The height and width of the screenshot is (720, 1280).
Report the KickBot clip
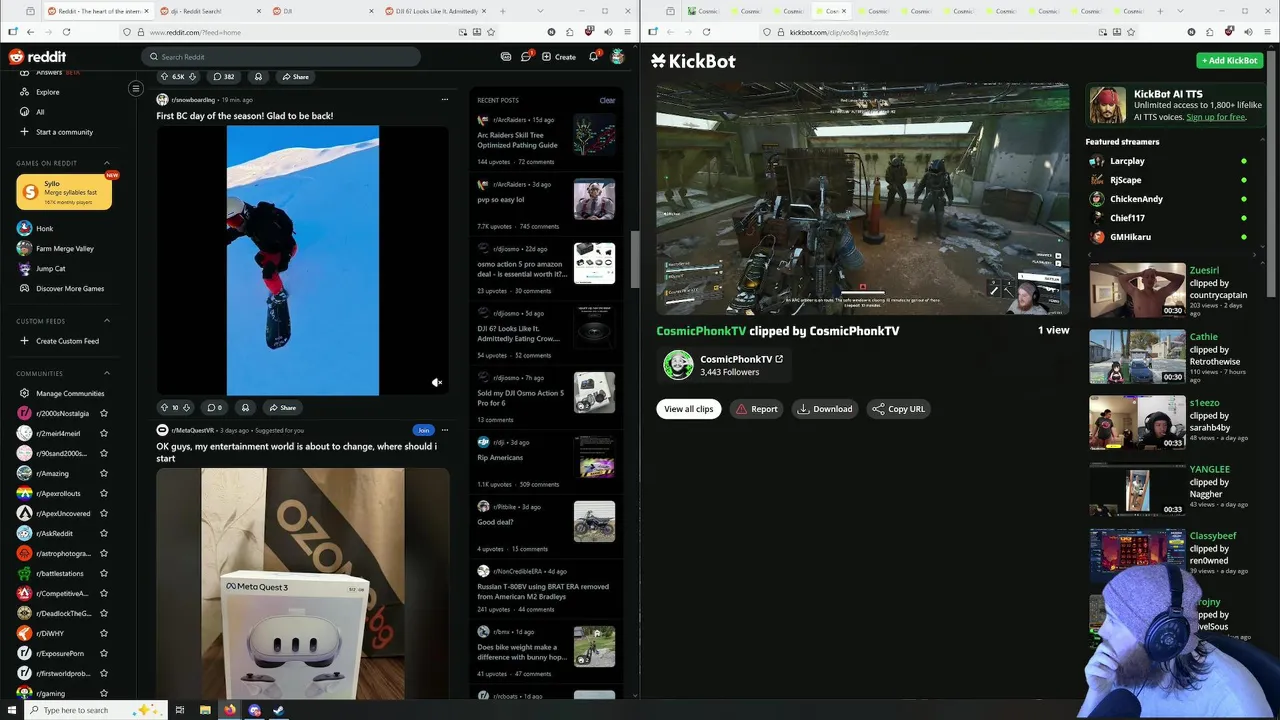coord(757,409)
